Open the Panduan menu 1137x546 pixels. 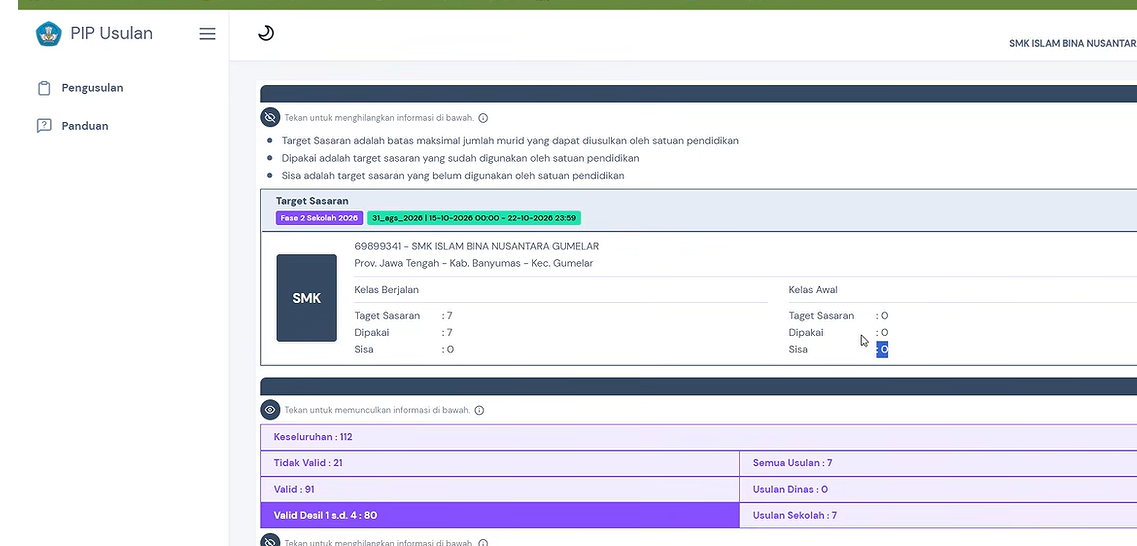coord(85,126)
